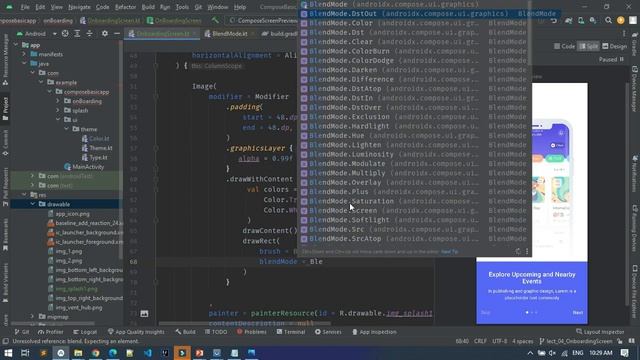Click the gutter image preview icon

(144, 313)
